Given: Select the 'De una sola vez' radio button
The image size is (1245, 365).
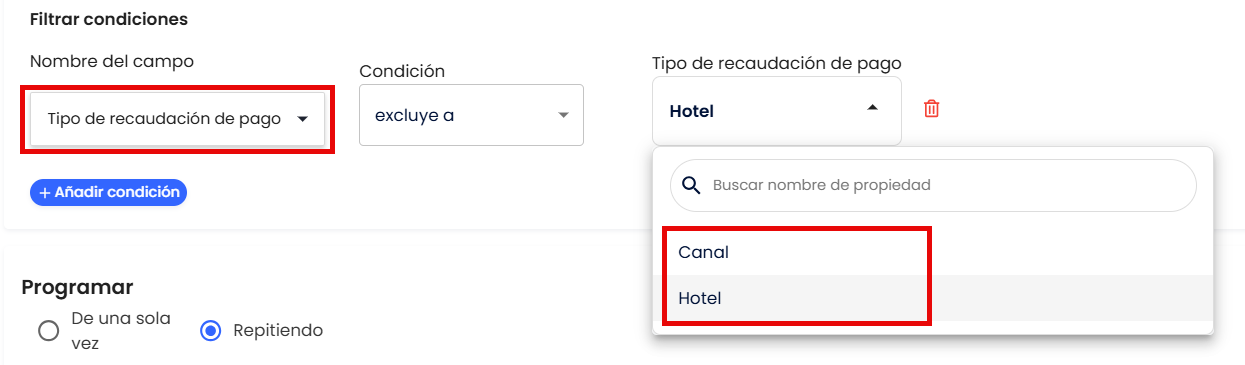Looking at the screenshot, I should pos(48,331).
